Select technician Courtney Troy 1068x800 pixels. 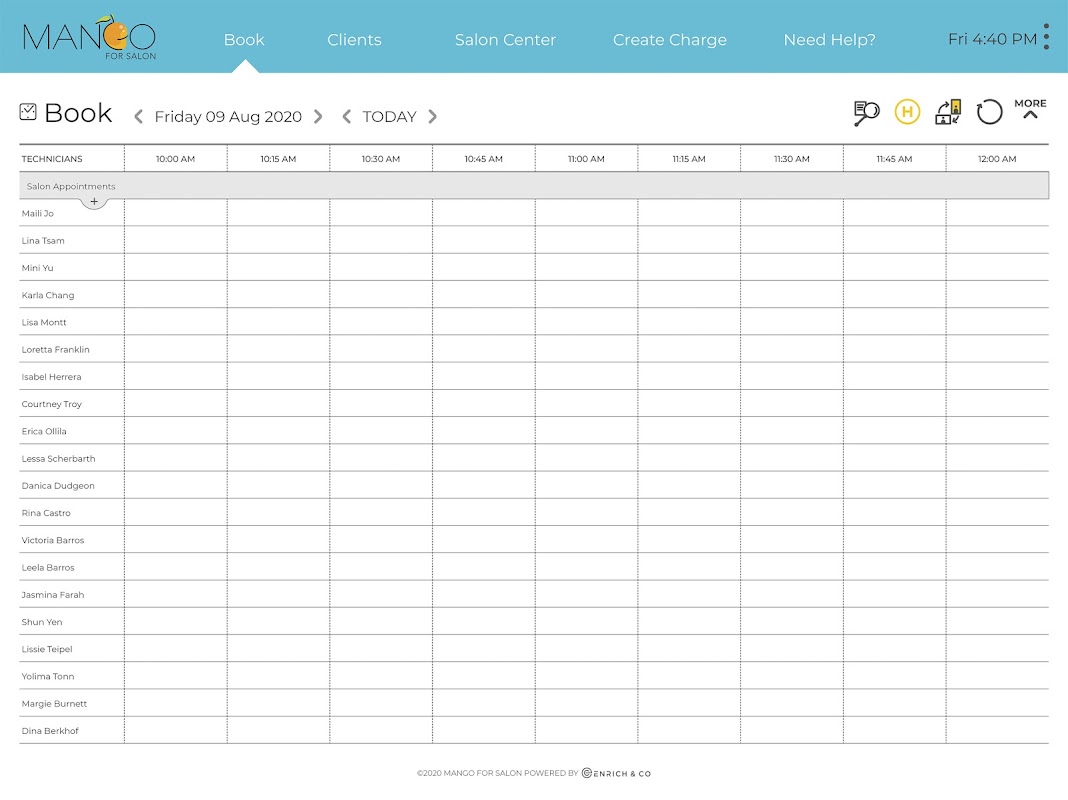tap(51, 404)
